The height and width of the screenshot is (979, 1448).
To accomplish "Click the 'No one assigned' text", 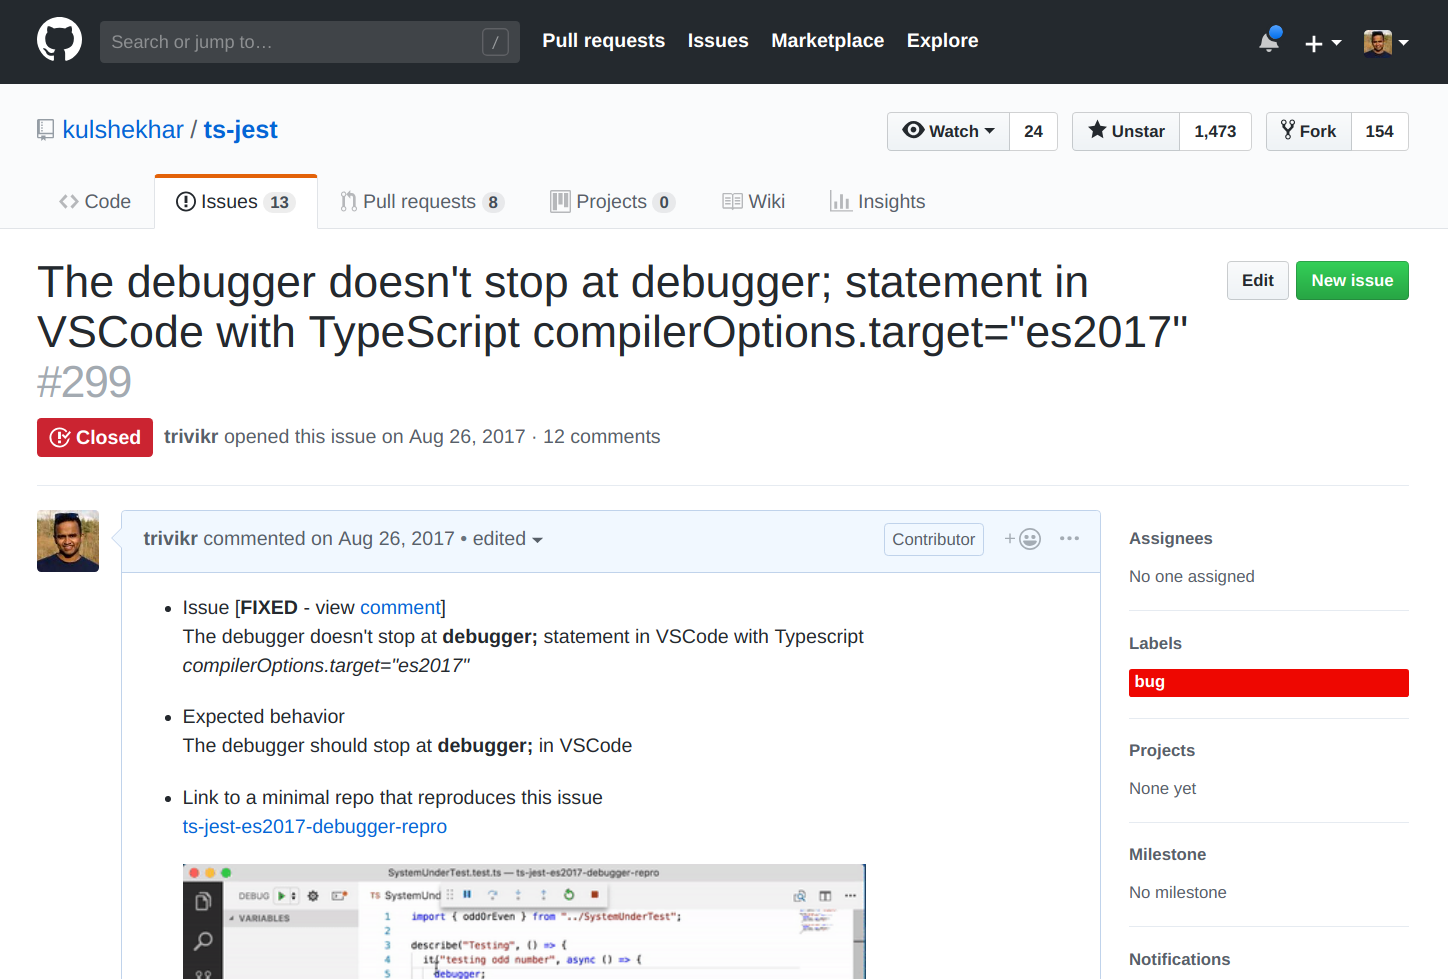I will click(1192, 576).
